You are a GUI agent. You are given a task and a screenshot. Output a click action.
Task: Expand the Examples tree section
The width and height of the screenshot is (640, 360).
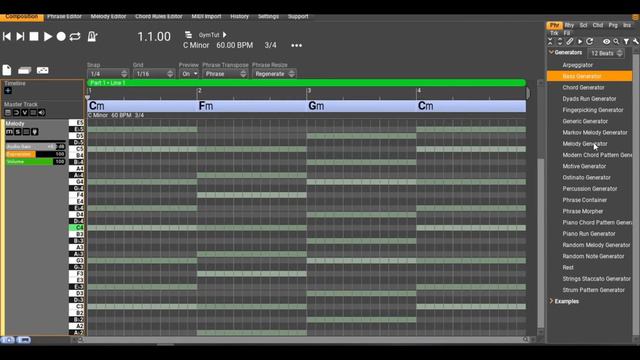pyautogui.click(x=551, y=301)
